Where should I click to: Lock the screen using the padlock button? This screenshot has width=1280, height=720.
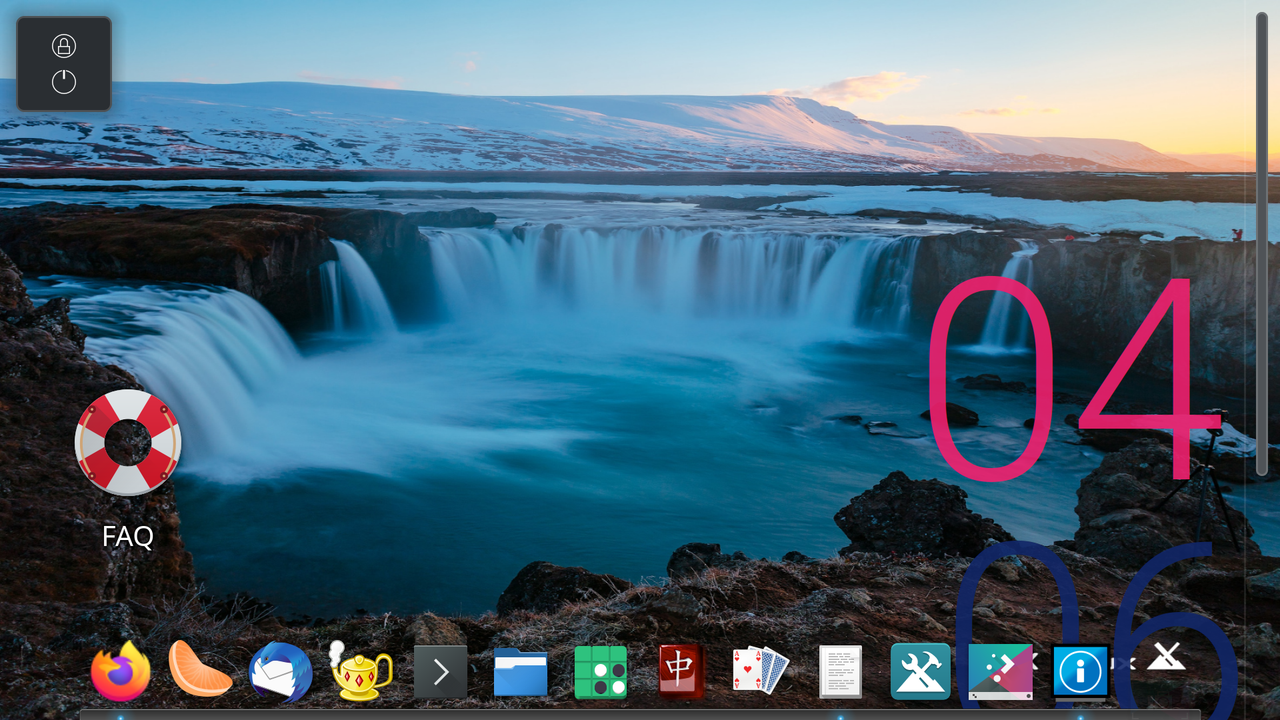click(x=64, y=46)
